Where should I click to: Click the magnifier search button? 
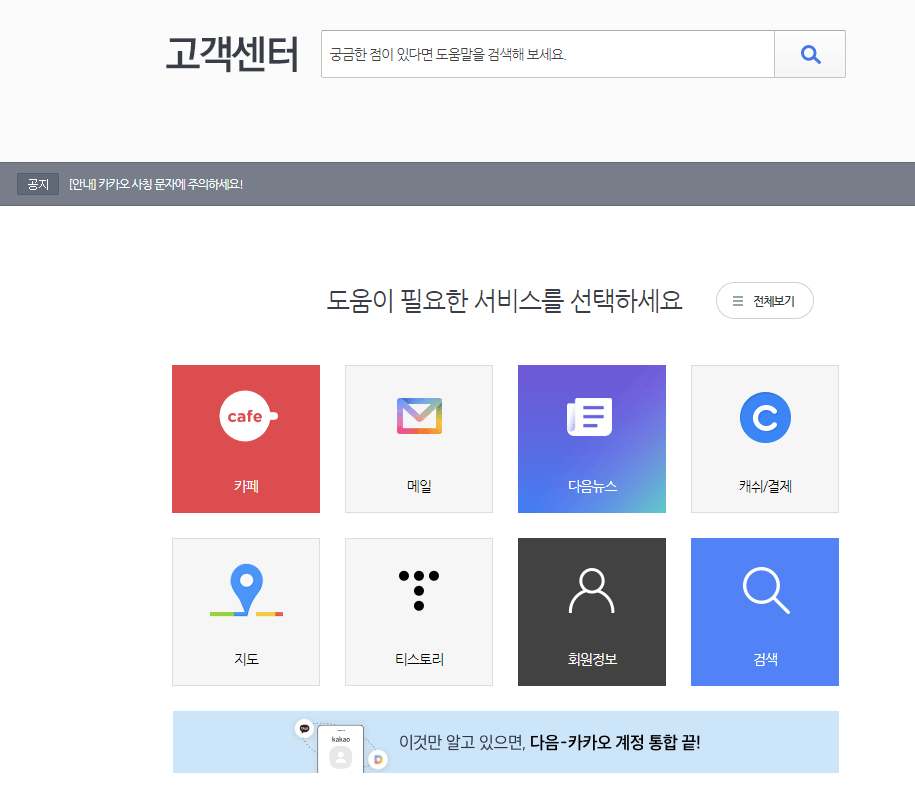coord(810,54)
